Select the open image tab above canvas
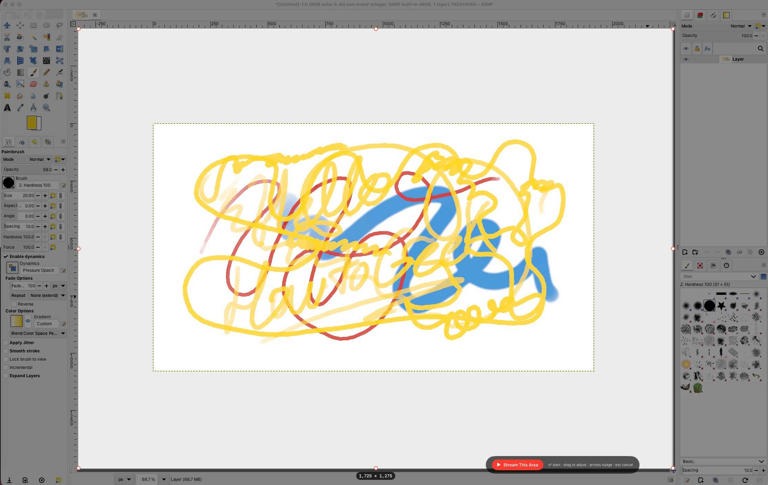Viewport: 768px width, 485px height. click(81, 15)
